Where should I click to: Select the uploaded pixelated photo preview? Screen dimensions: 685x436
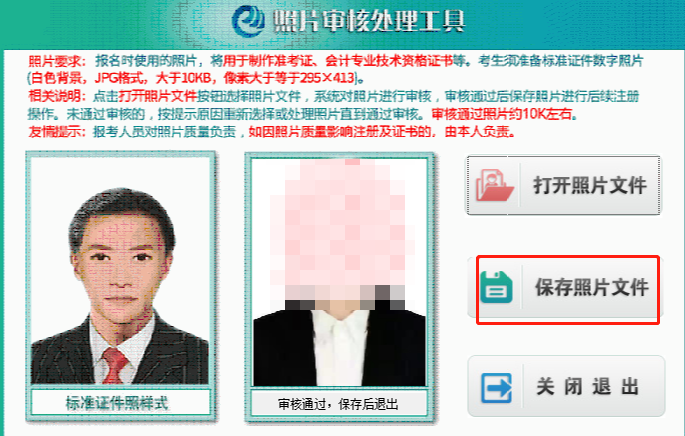[340, 272]
